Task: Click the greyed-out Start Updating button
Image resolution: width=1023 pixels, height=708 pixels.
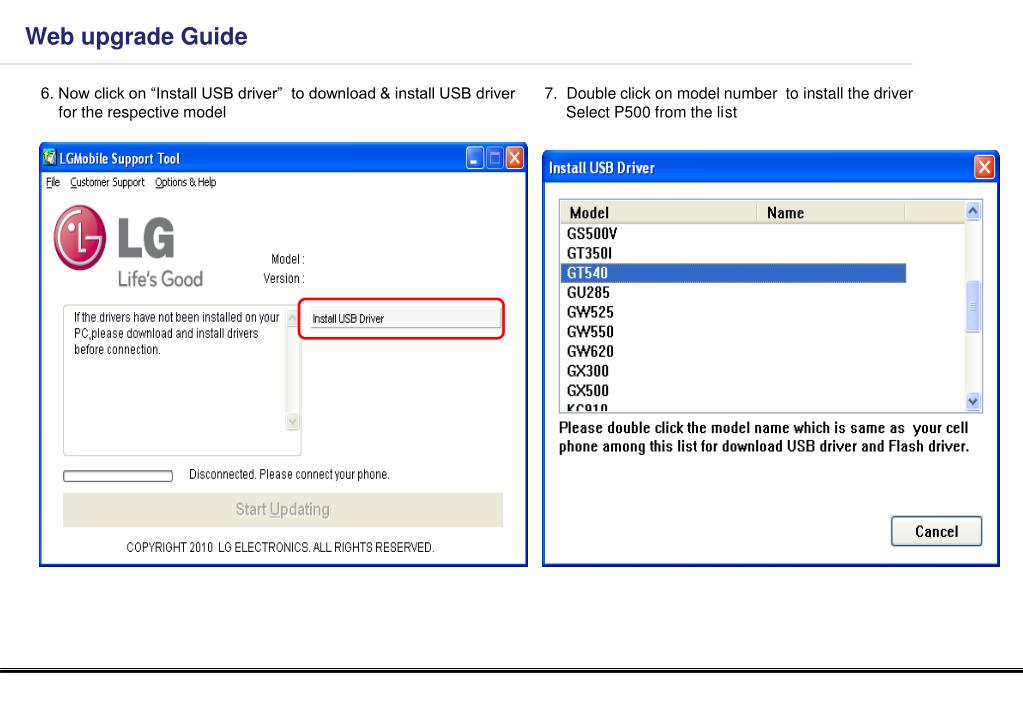Action: (282, 510)
